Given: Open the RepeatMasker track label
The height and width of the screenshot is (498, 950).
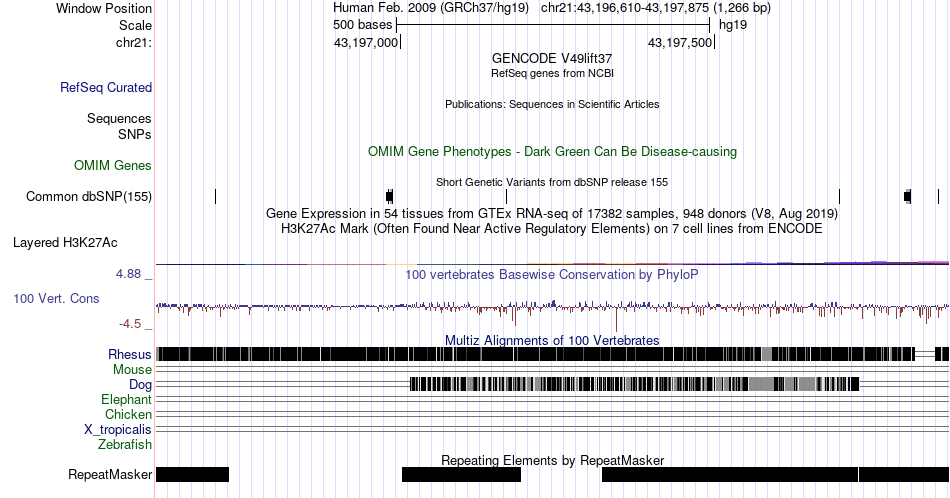Looking at the screenshot, I should pos(110,474).
